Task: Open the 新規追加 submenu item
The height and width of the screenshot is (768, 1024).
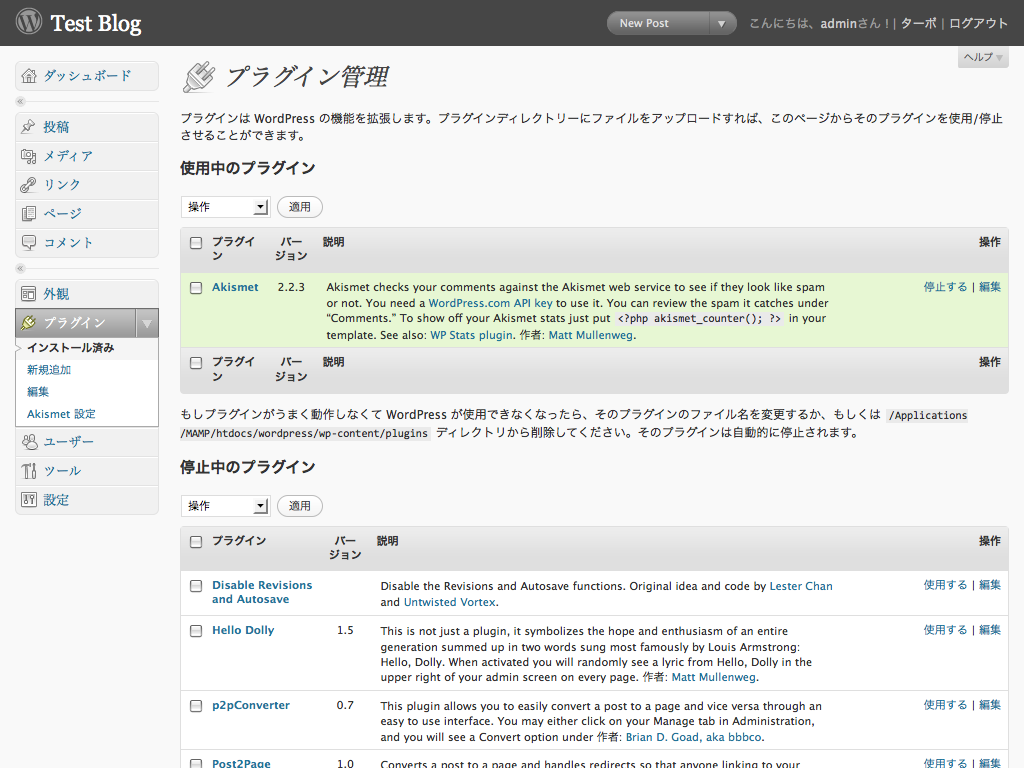Action: (49, 370)
